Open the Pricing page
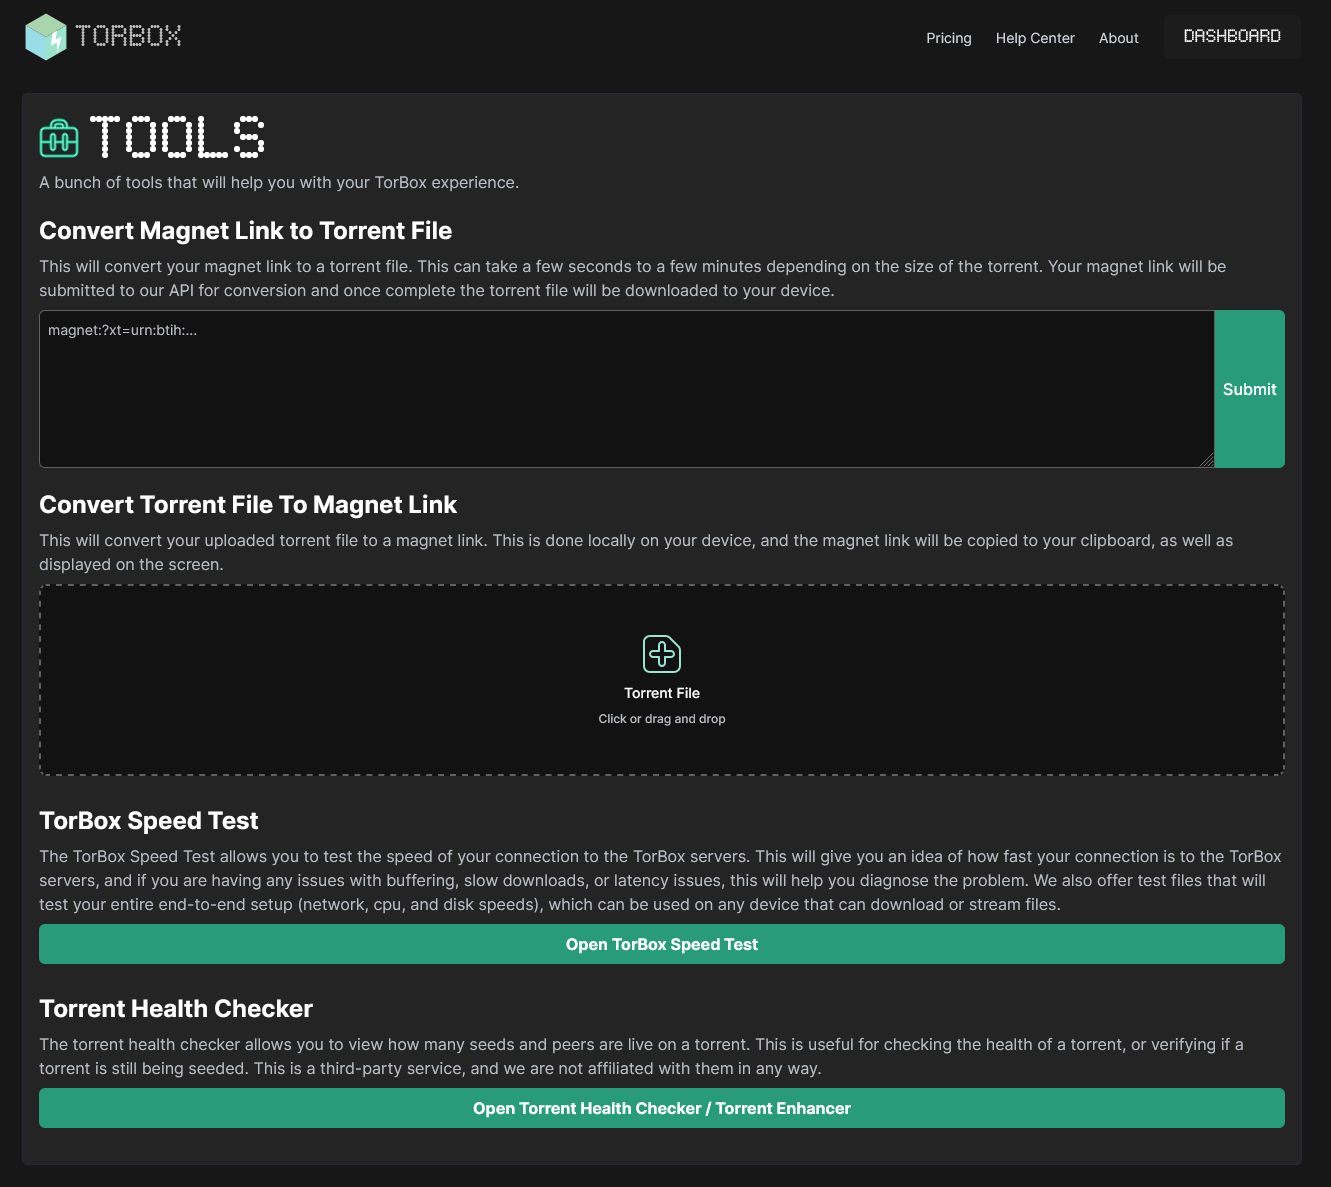This screenshot has width=1331, height=1187. tap(948, 38)
